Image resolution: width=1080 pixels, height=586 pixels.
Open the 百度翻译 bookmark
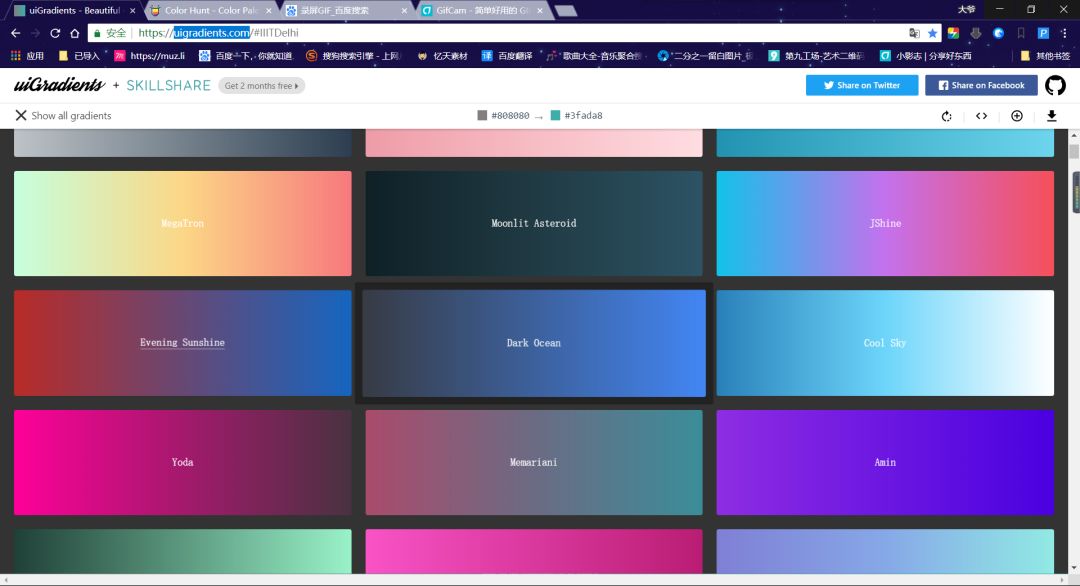coord(507,56)
